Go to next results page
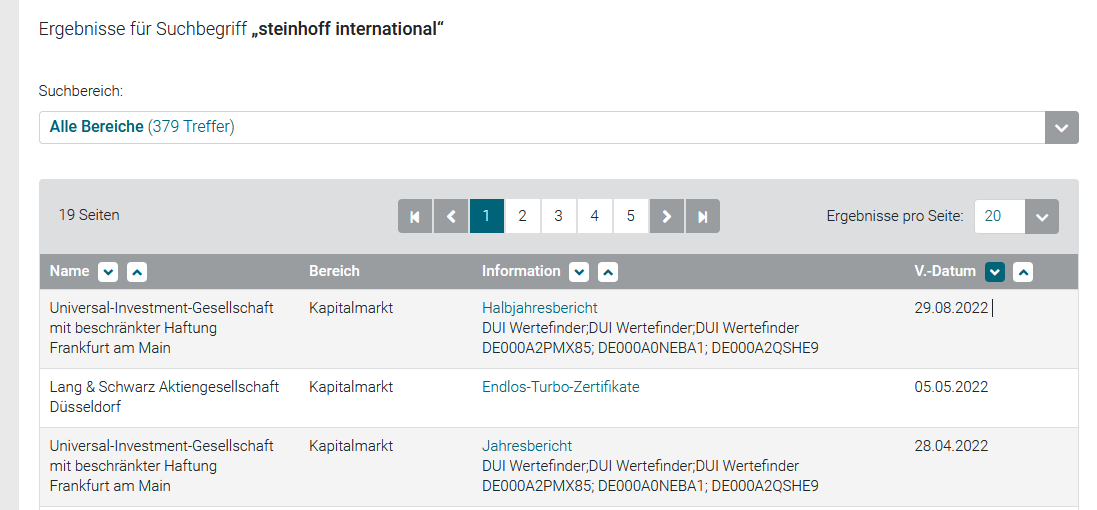The height and width of the screenshot is (510, 1097). [x=667, y=216]
